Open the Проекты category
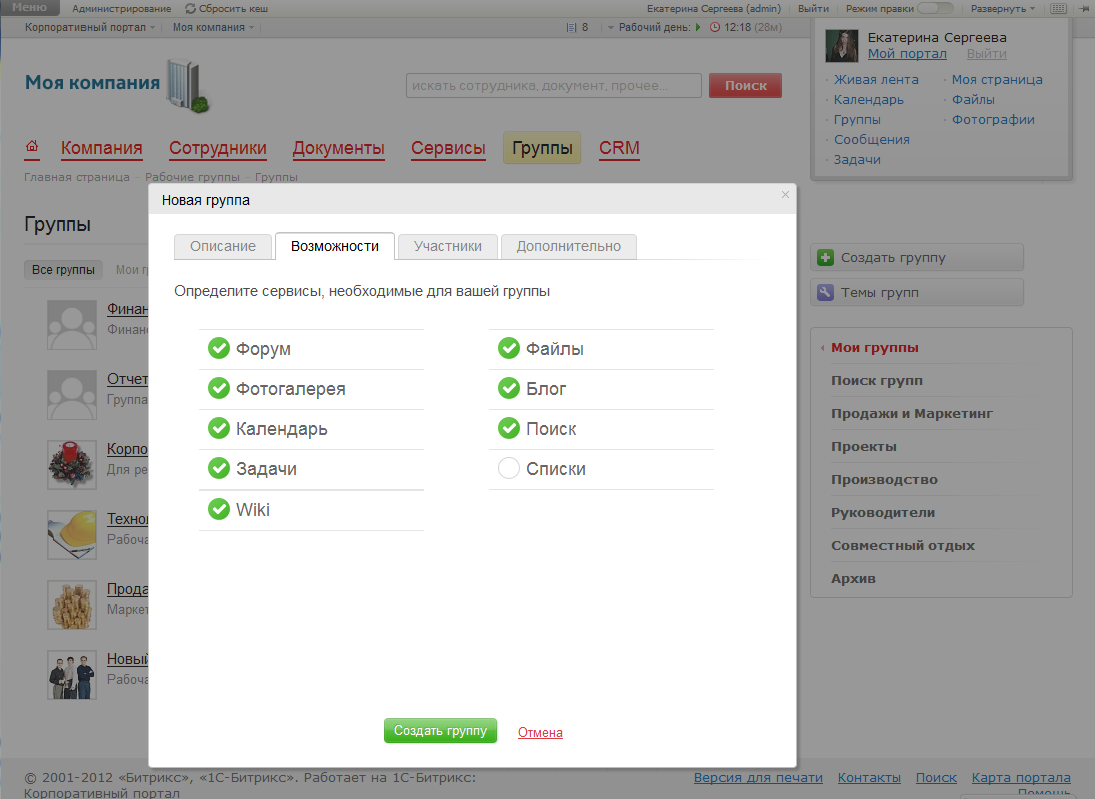This screenshot has width=1095, height=799. point(864,446)
